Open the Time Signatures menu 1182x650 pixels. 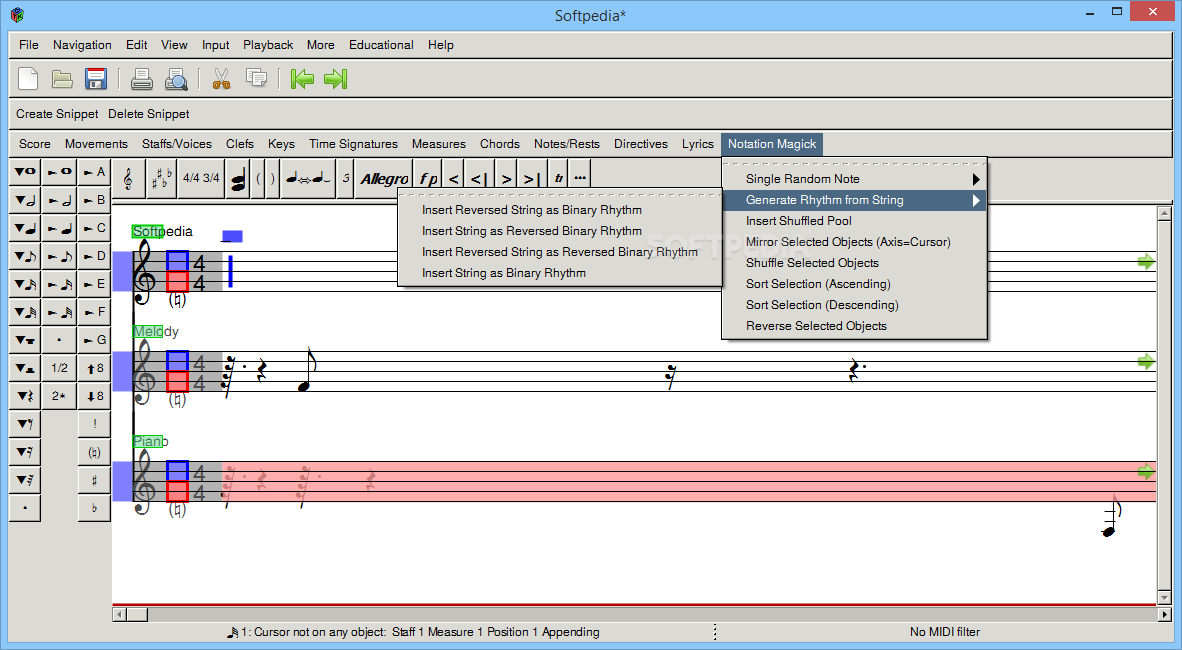353,144
